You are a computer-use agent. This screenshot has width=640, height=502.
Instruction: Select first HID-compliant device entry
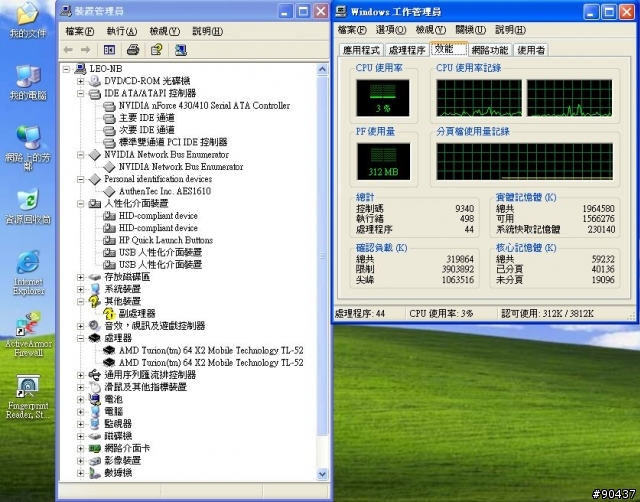[x=158, y=216]
